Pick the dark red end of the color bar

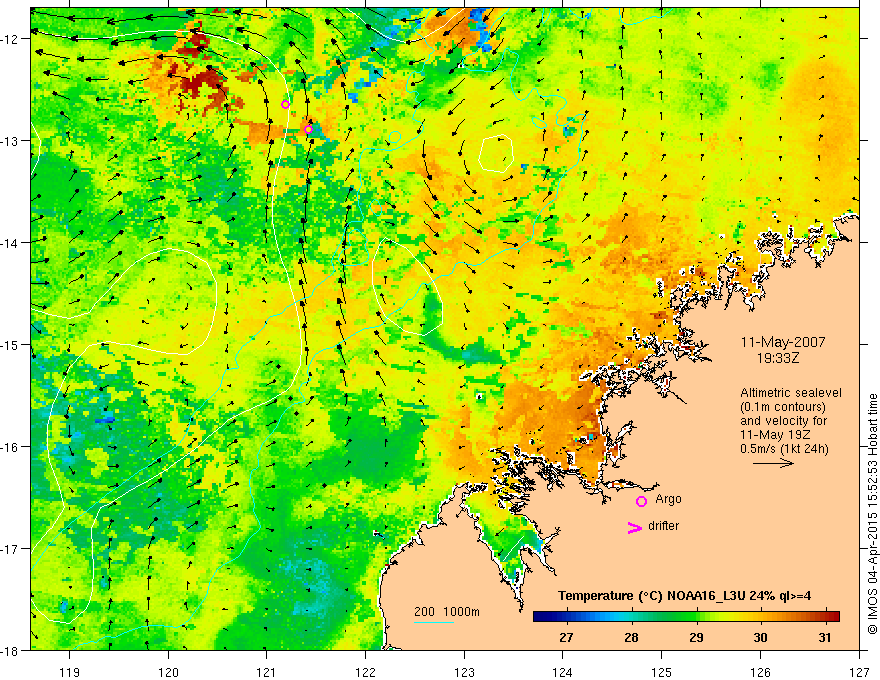tap(835, 617)
